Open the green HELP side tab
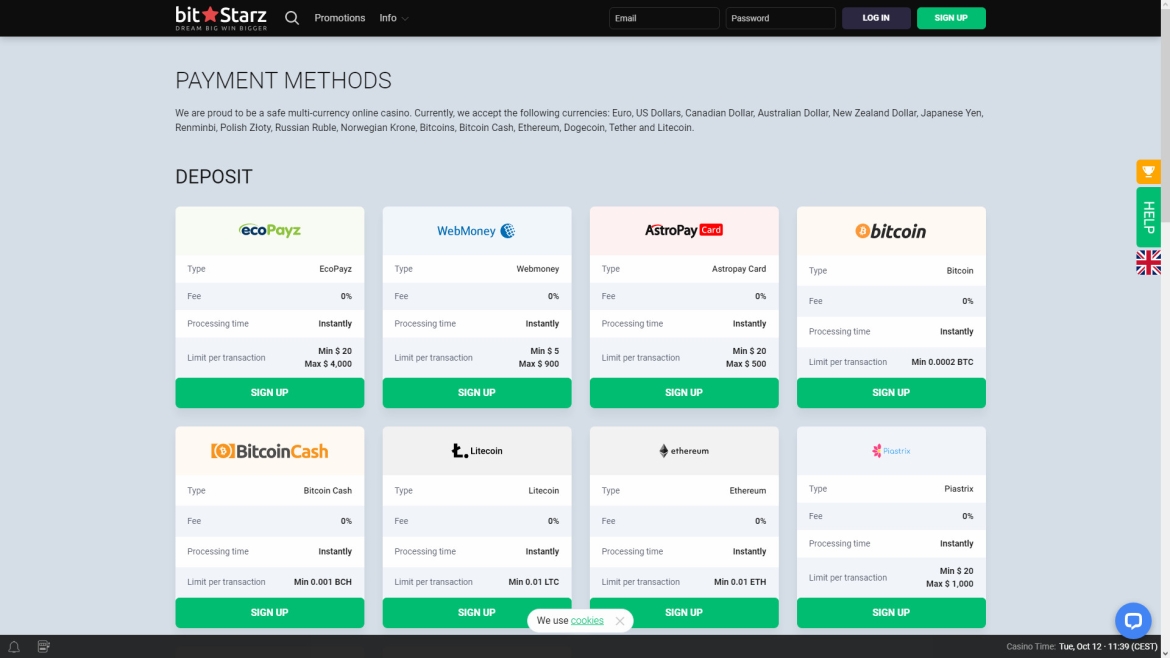 [1148, 217]
